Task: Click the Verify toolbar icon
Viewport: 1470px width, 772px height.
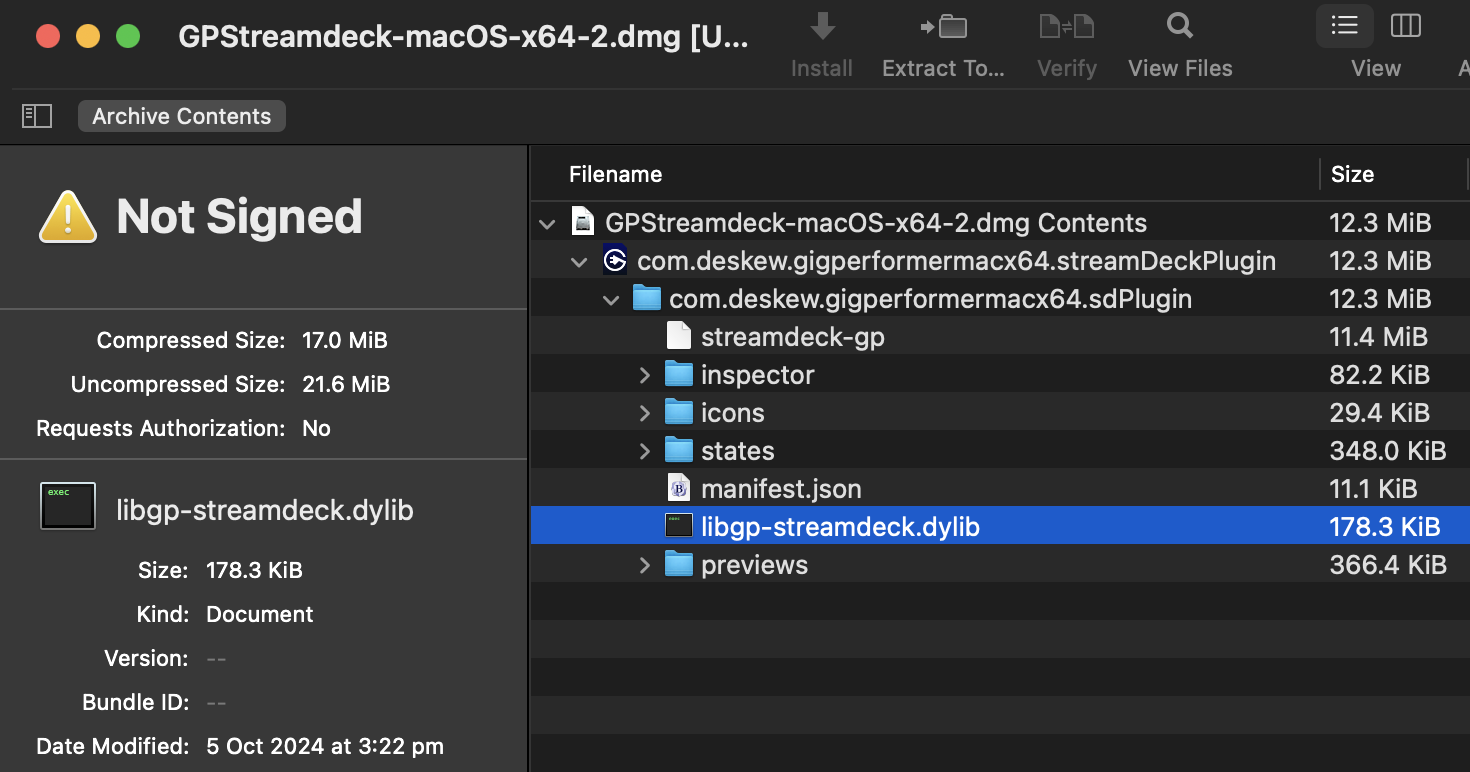Action: pyautogui.click(x=1066, y=28)
